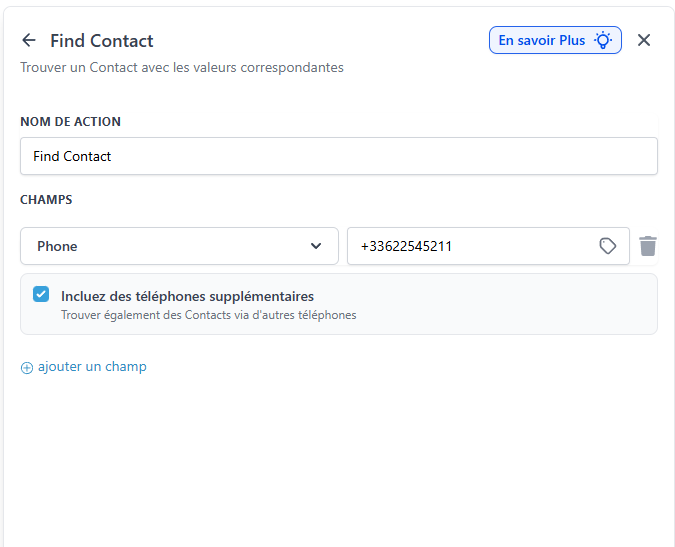Click subtitle Trouver un Contact avec les valeurs

[x=182, y=68]
